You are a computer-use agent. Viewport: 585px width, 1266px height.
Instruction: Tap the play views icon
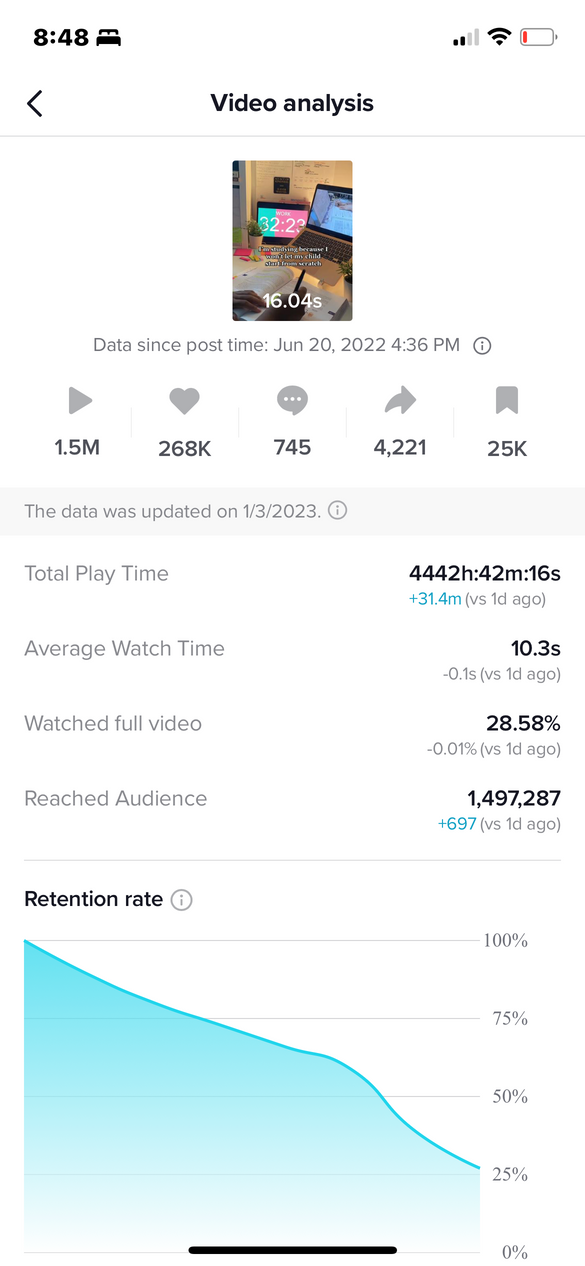coord(80,402)
